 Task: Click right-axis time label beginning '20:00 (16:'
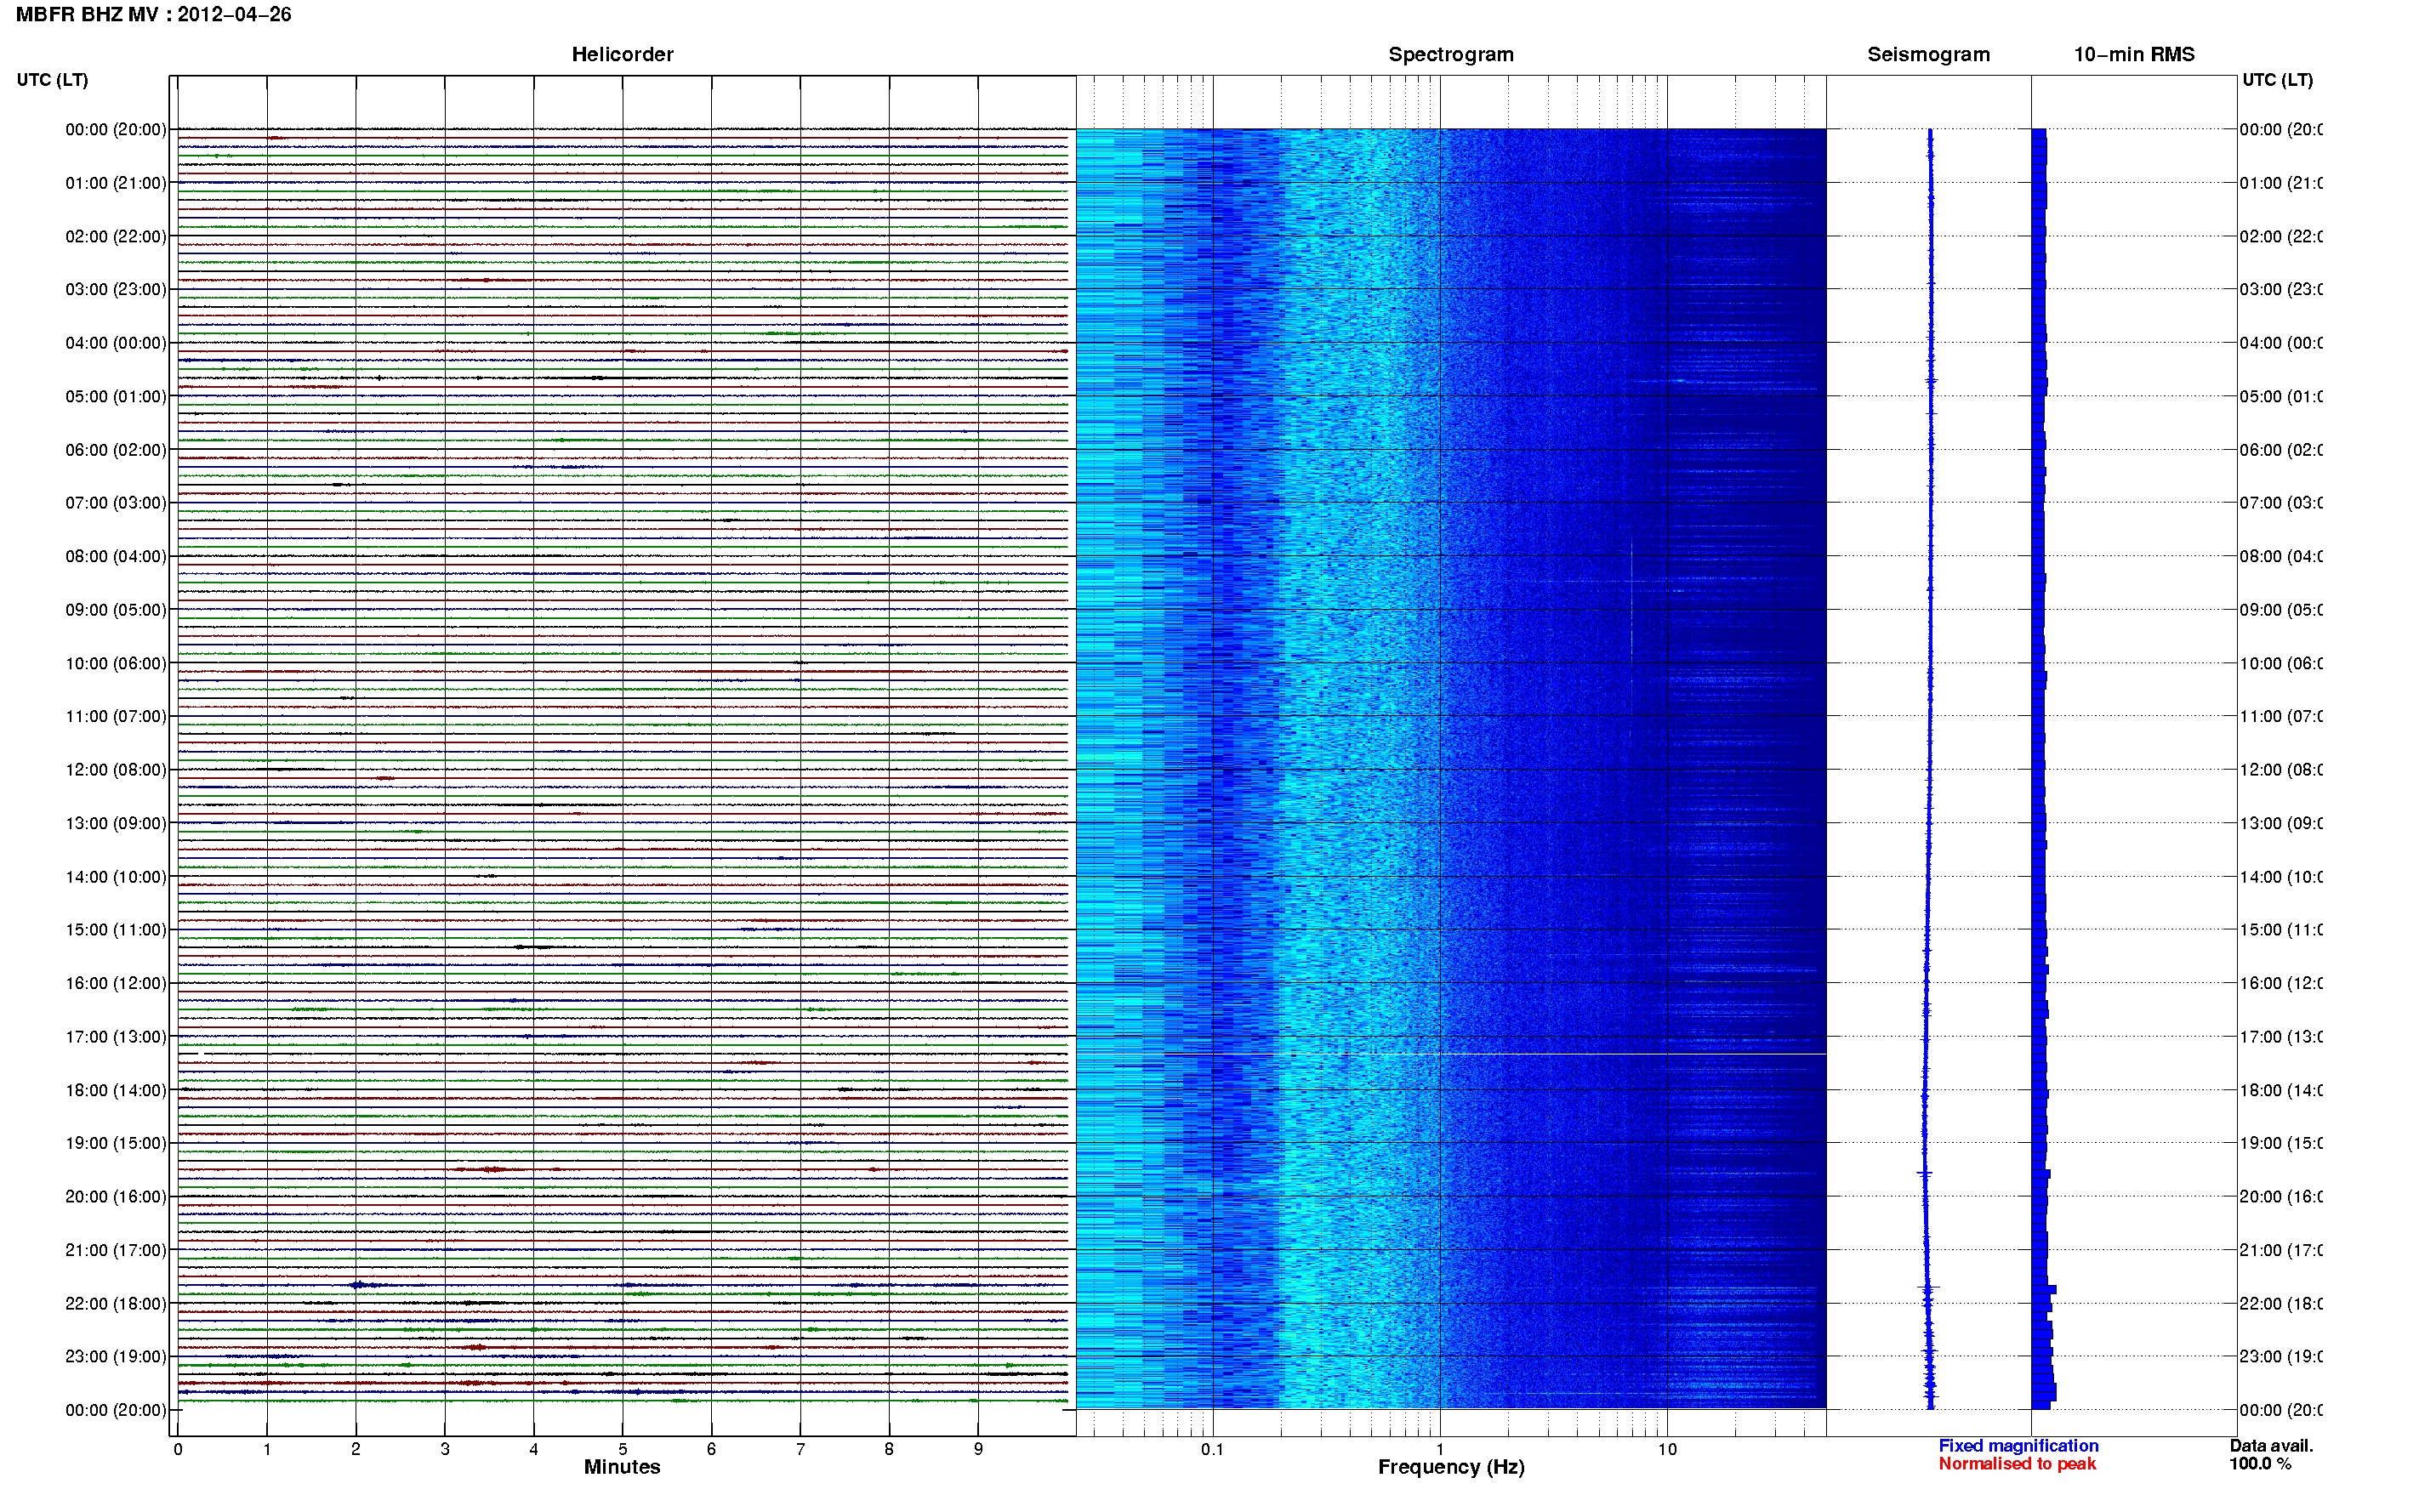tap(2281, 1197)
